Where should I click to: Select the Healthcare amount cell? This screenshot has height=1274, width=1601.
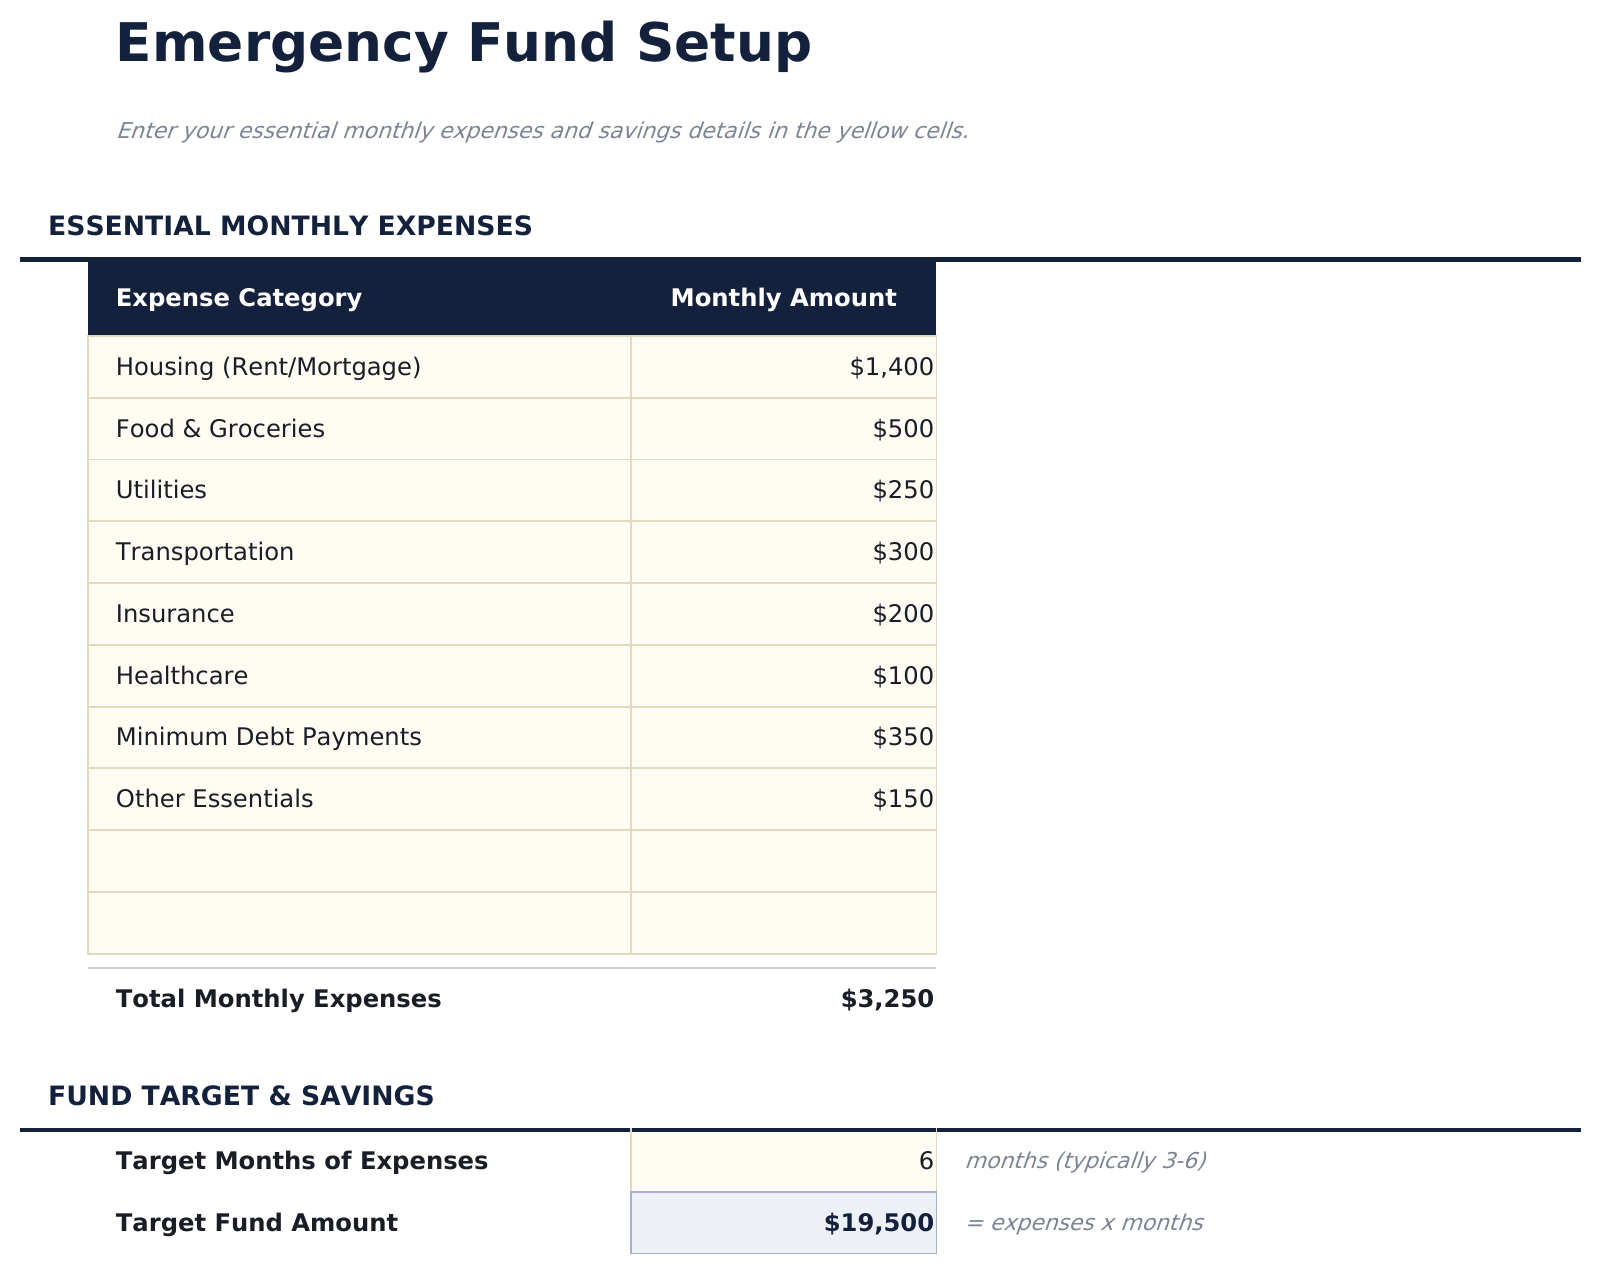click(x=783, y=676)
